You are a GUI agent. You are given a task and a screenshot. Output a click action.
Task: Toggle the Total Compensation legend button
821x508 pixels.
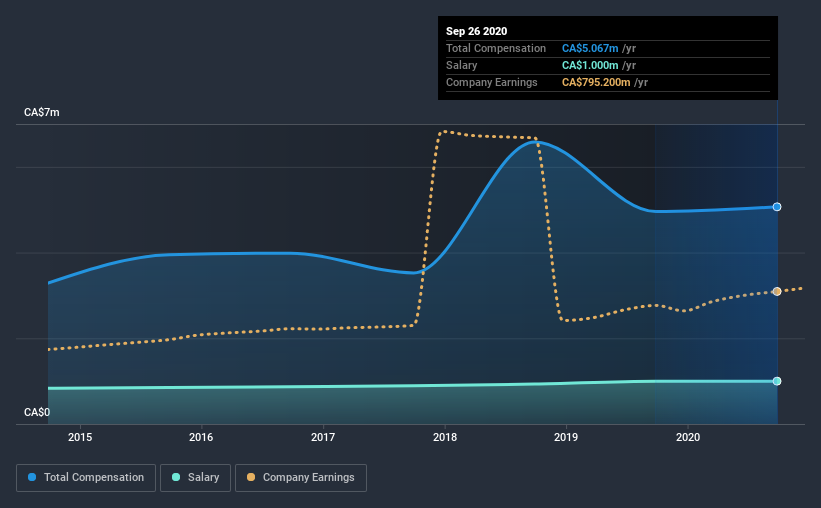tap(86, 478)
